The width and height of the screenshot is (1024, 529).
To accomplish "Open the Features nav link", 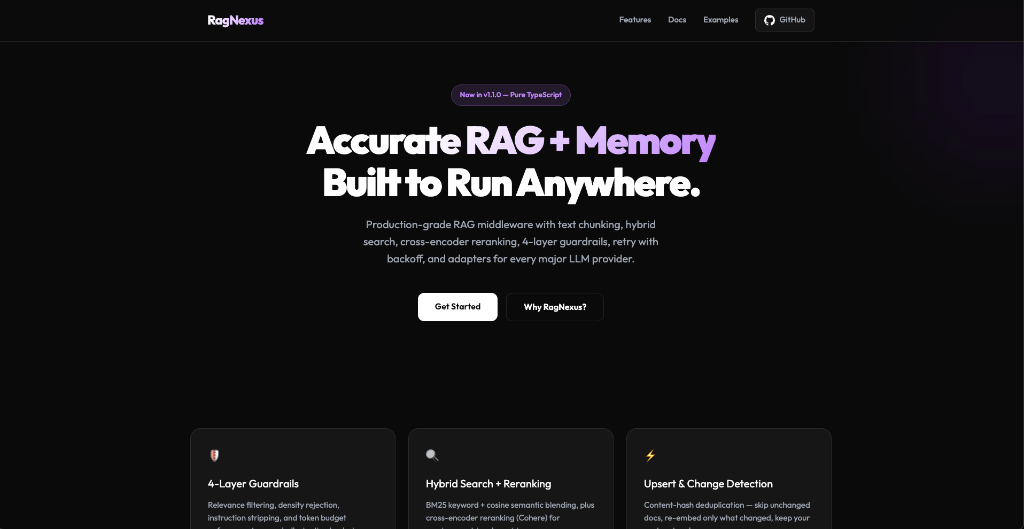I will coord(635,20).
